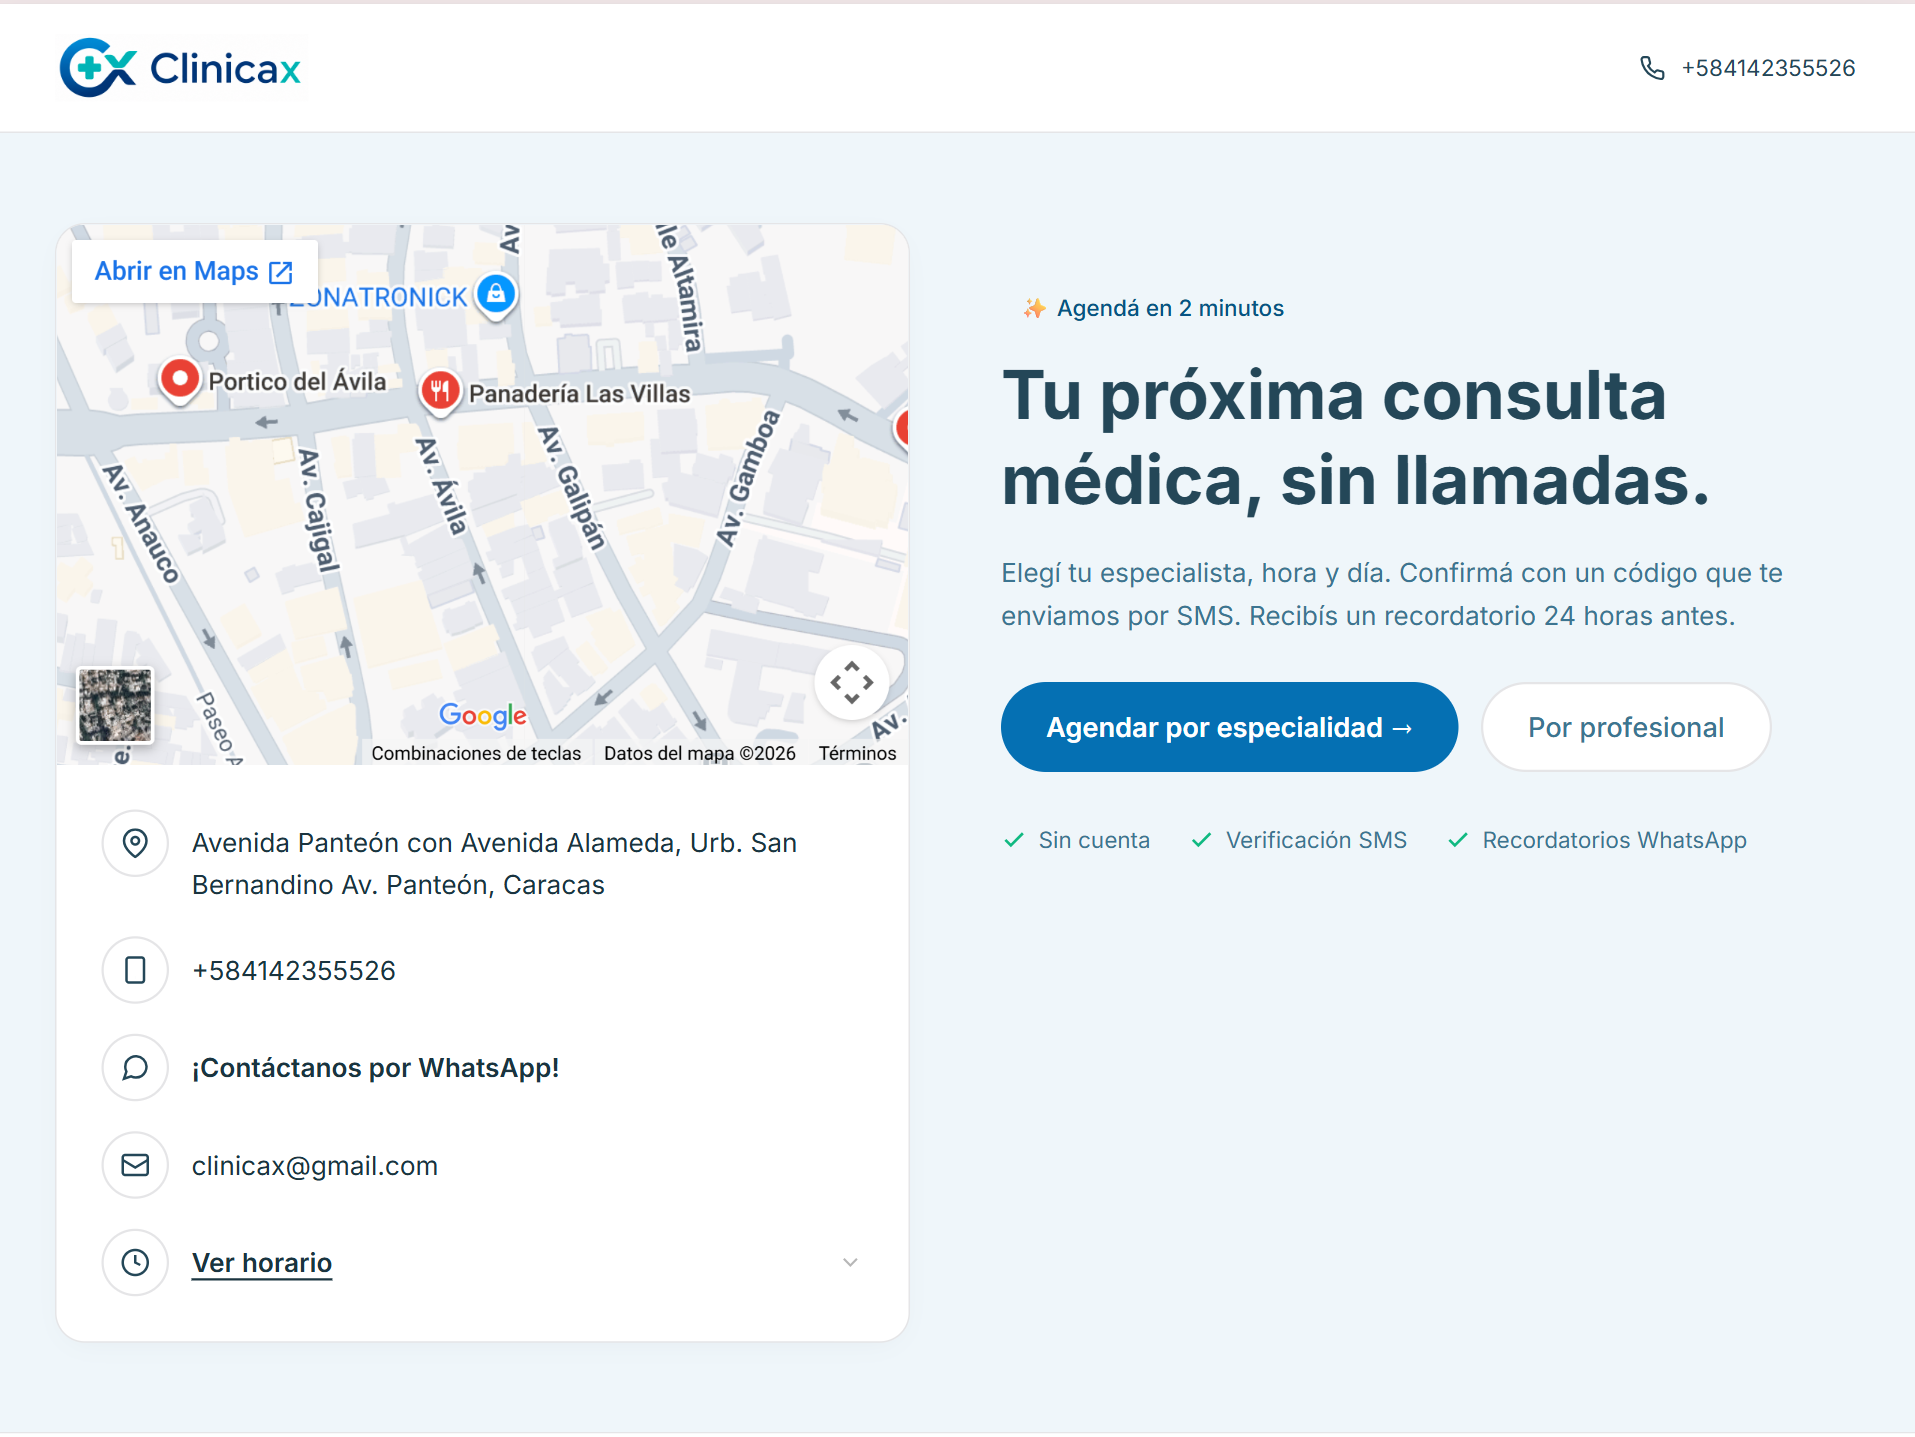The height and width of the screenshot is (1437, 1915).
Task: Click the email envelope icon
Action: click(x=135, y=1165)
